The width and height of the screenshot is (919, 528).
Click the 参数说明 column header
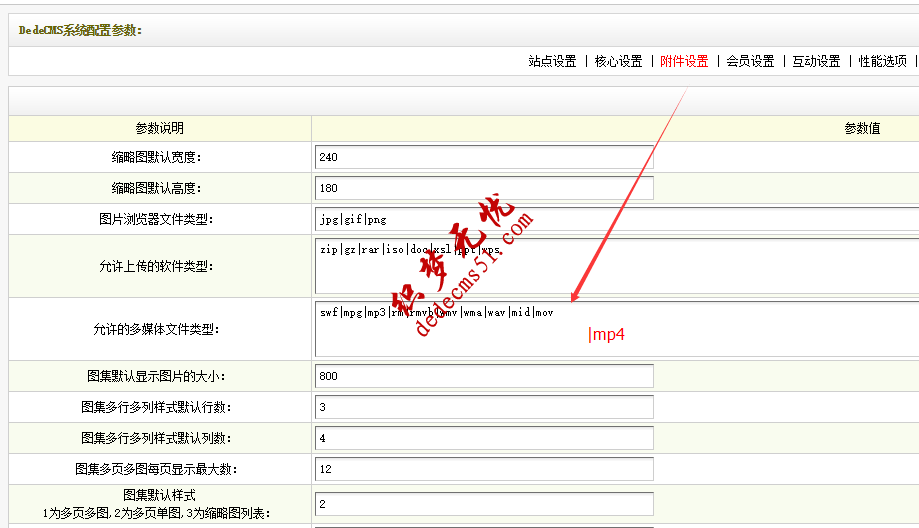pyautogui.click(x=160, y=128)
